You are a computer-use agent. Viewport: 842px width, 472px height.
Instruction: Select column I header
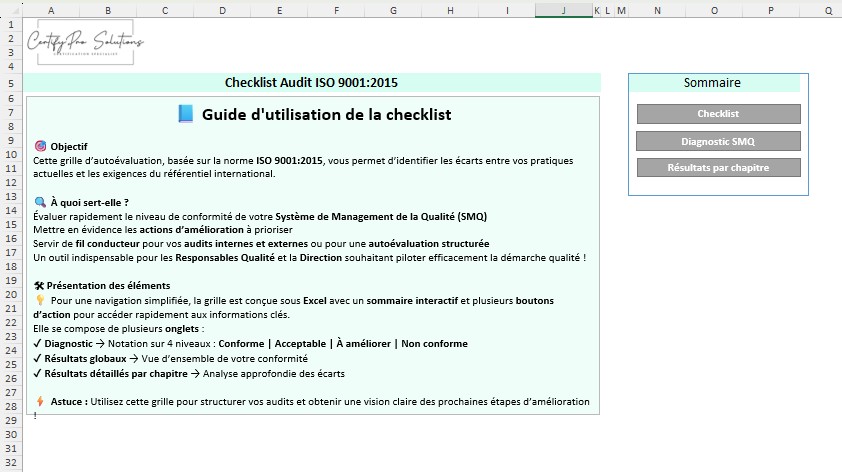point(507,10)
